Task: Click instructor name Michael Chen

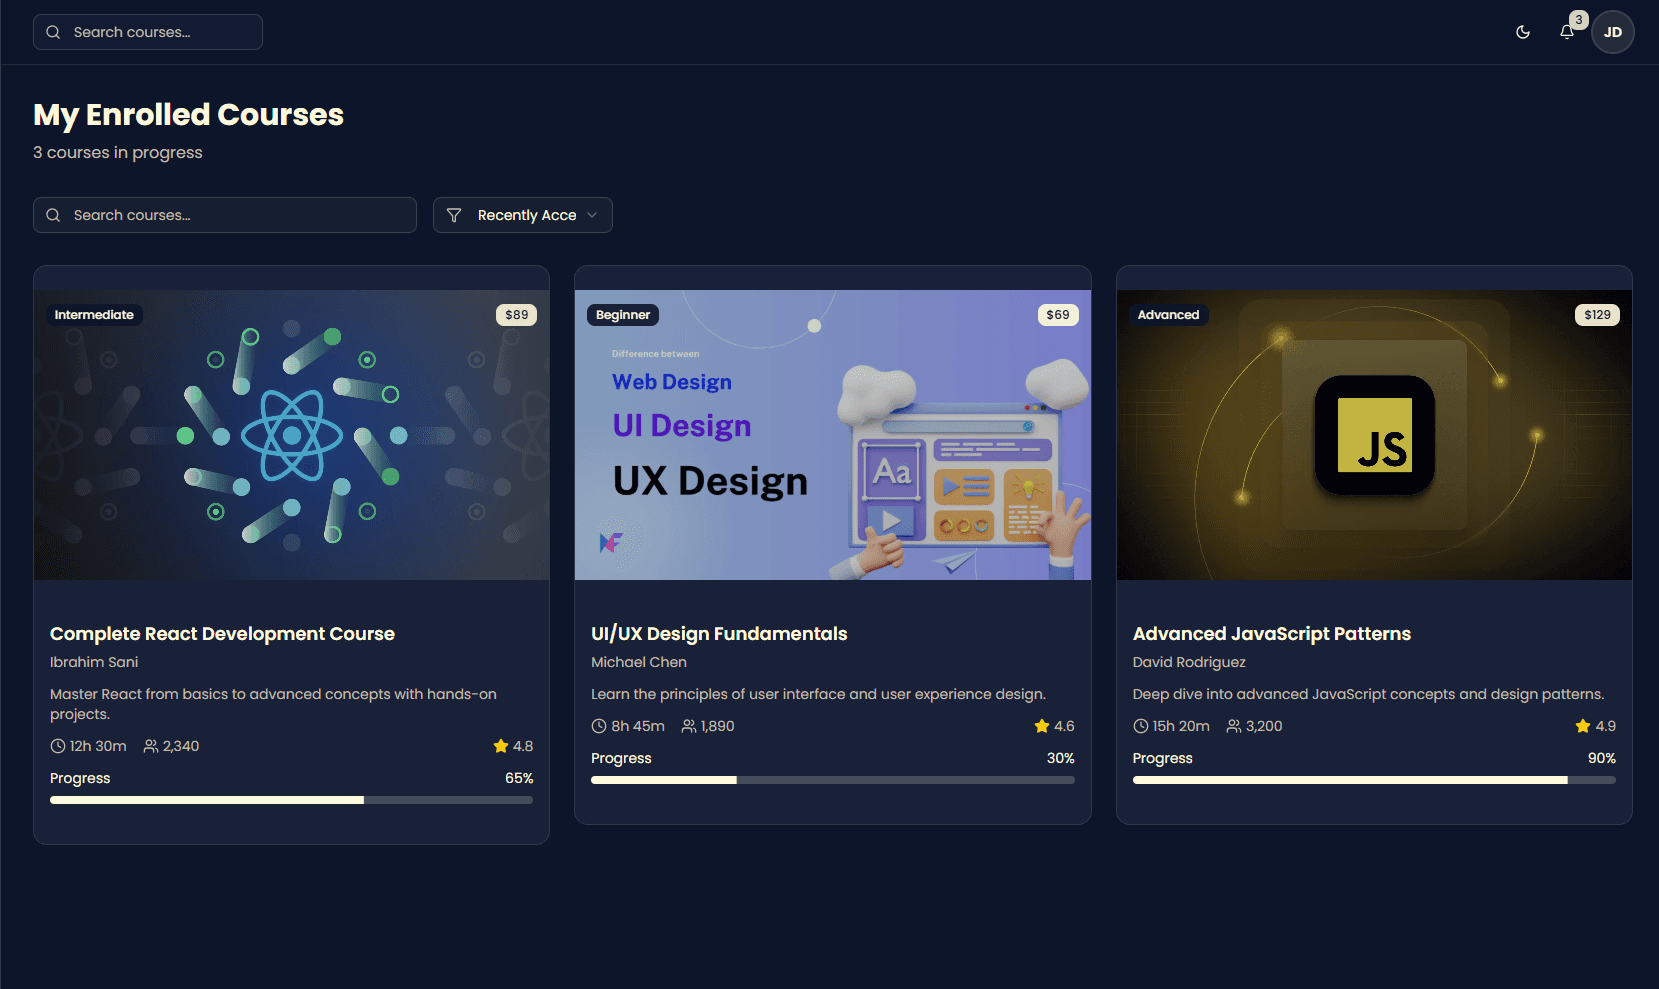Action: (x=638, y=662)
